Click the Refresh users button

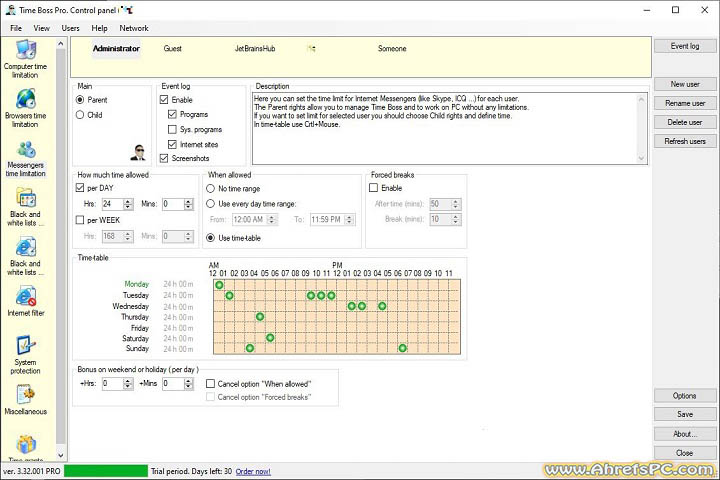click(685, 141)
